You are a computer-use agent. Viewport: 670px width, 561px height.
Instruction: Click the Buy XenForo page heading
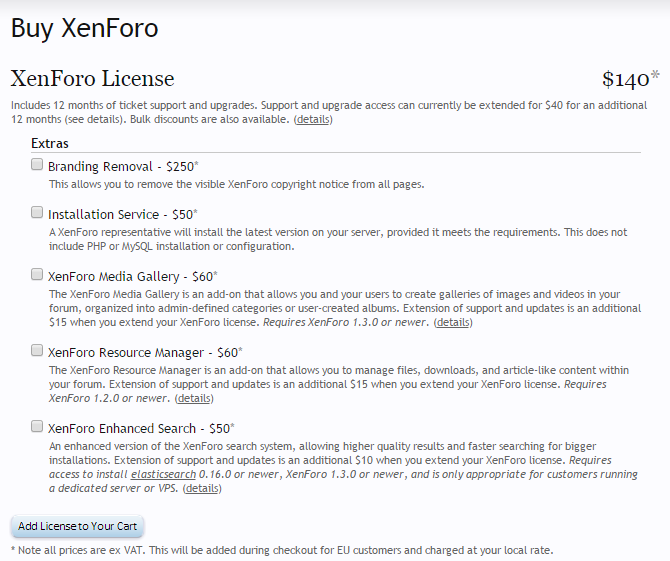click(84, 28)
